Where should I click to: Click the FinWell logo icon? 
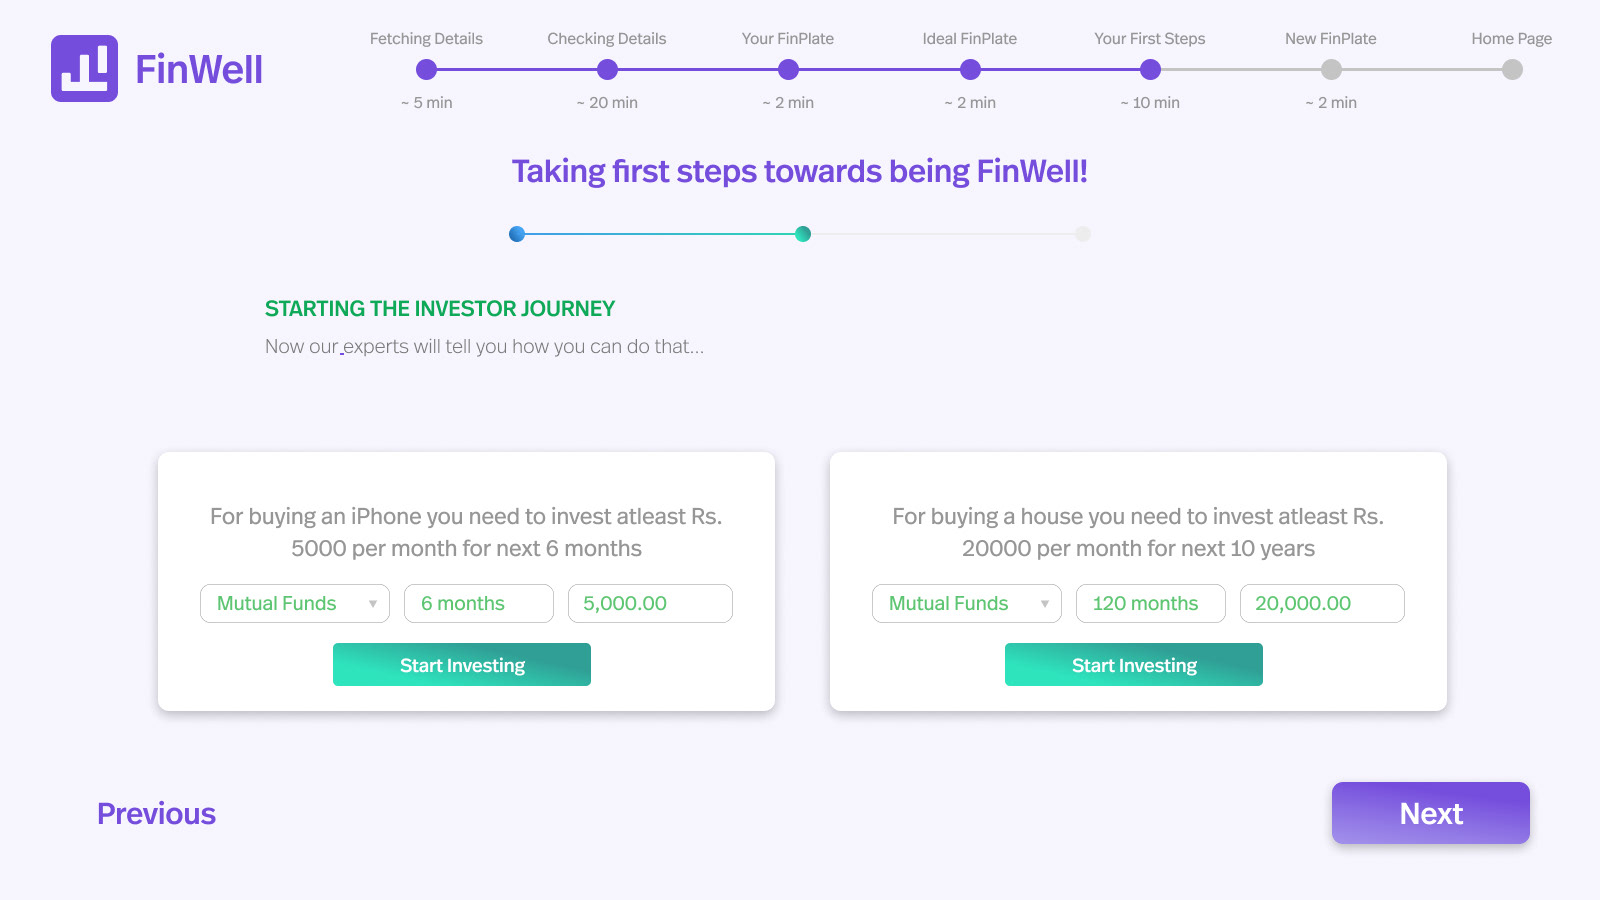tap(84, 69)
